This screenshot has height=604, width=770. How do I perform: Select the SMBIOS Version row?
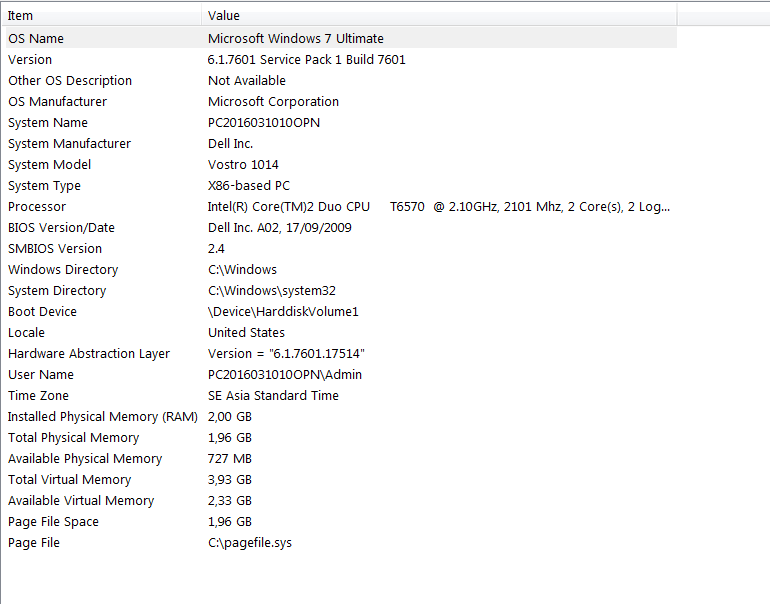341,248
